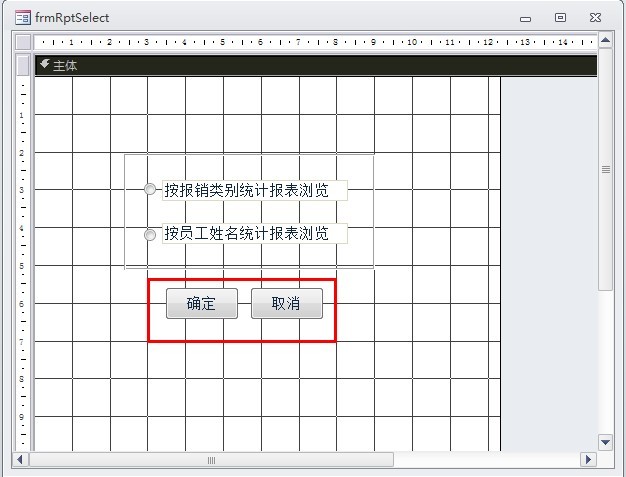Click the 按员工姓名统计报表浏览 label
The image size is (626, 477).
(255, 233)
